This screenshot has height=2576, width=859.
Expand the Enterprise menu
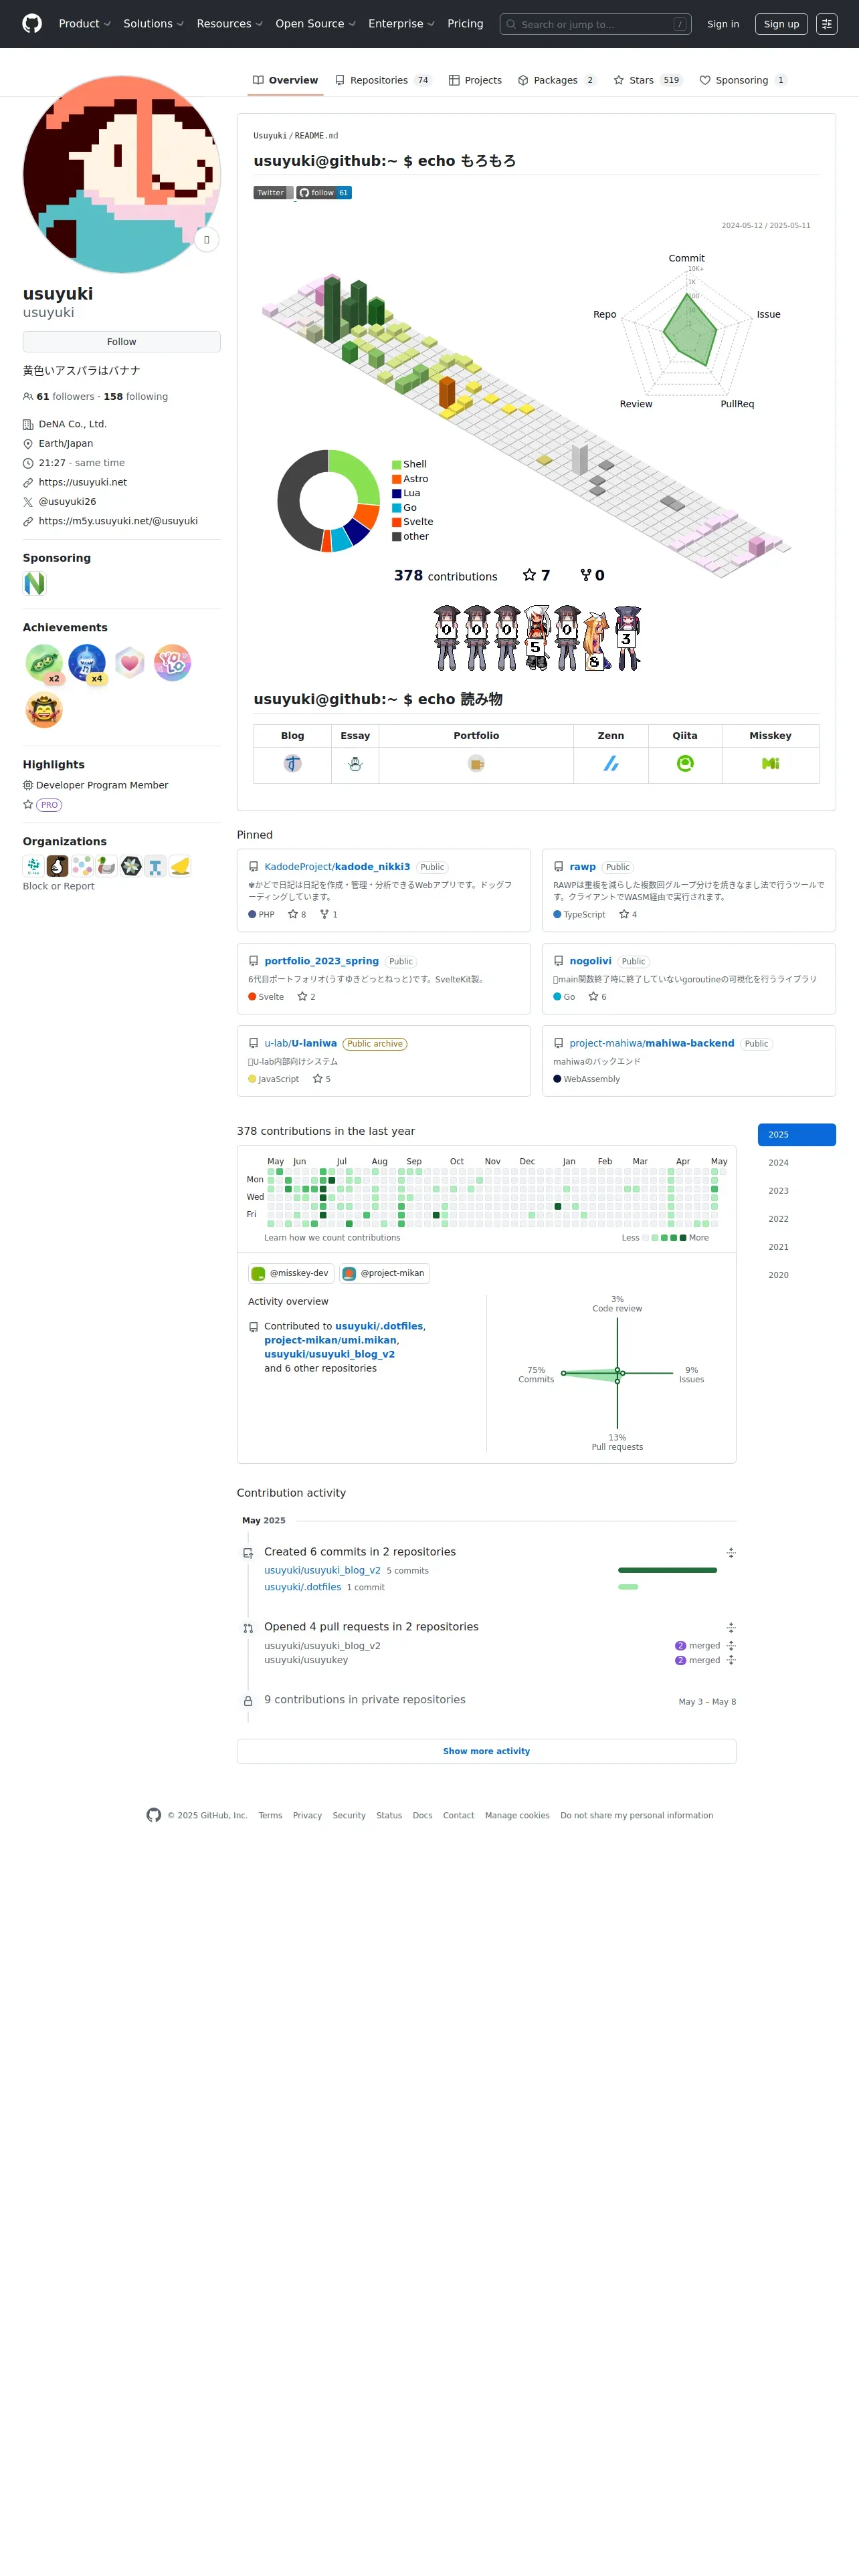pyautogui.click(x=402, y=24)
